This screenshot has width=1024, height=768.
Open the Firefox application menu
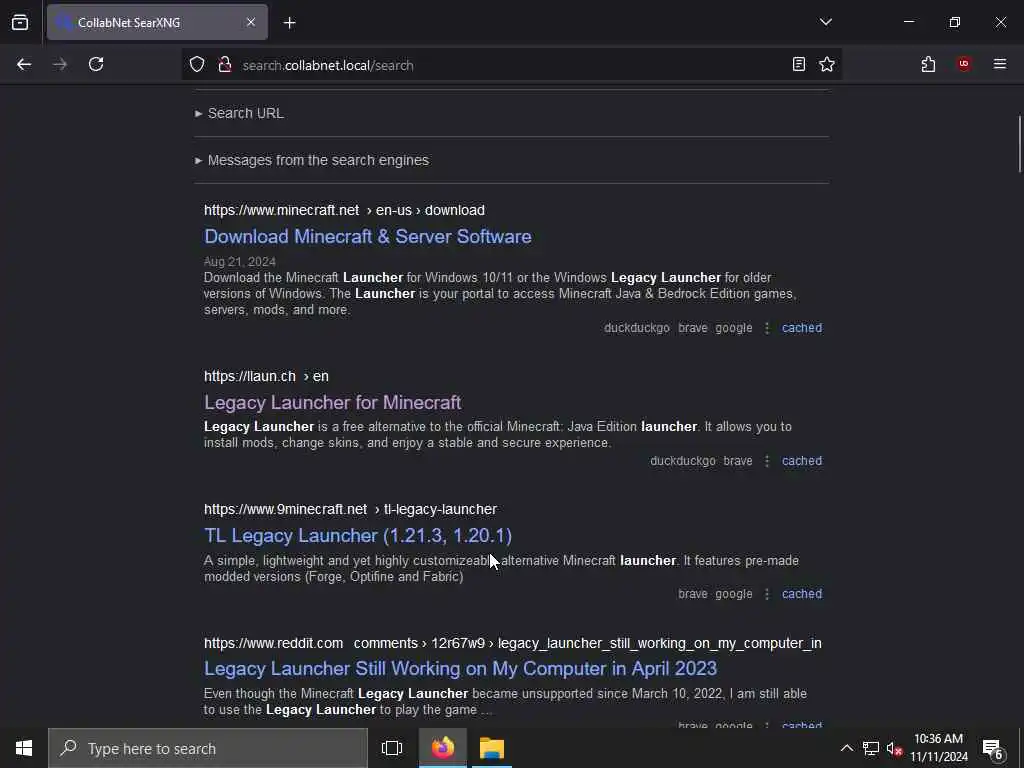(x=1000, y=64)
